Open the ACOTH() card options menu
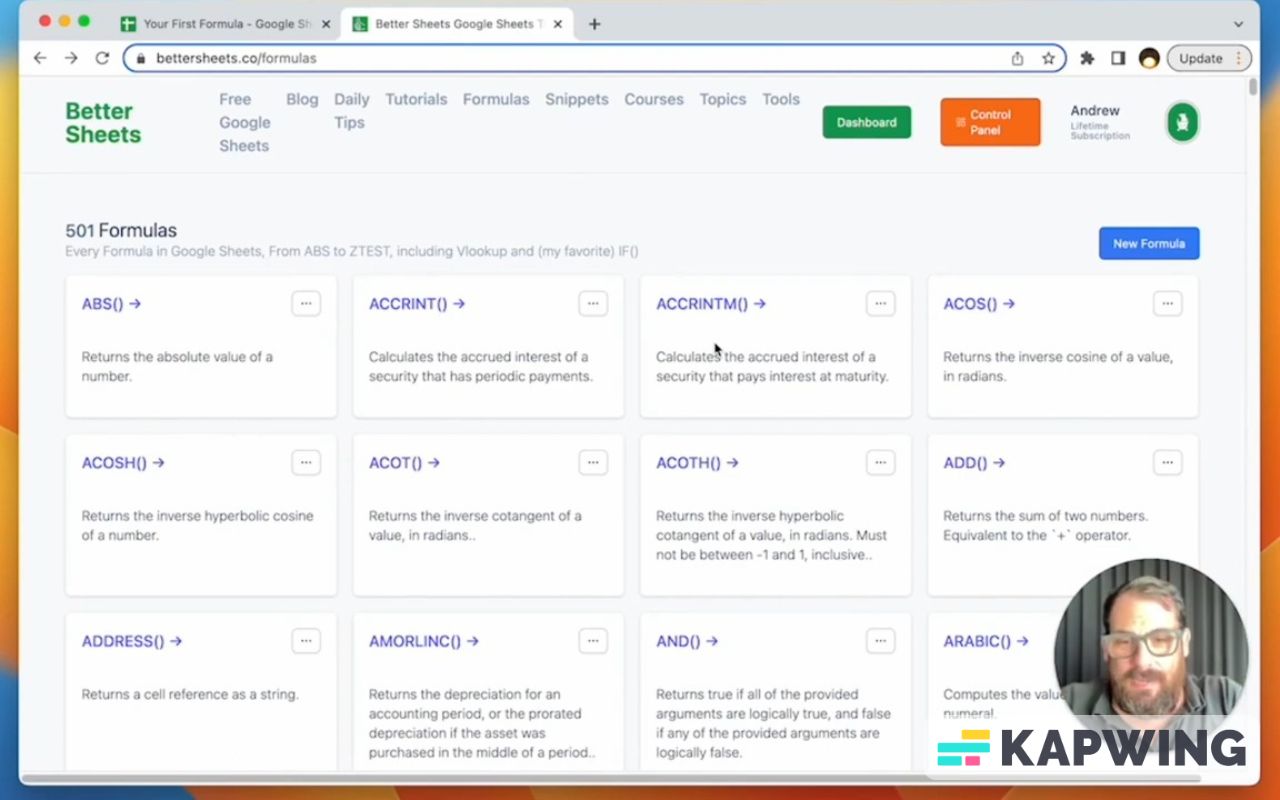The width and height of the screenshot is (1280, 800). point(880,462)
